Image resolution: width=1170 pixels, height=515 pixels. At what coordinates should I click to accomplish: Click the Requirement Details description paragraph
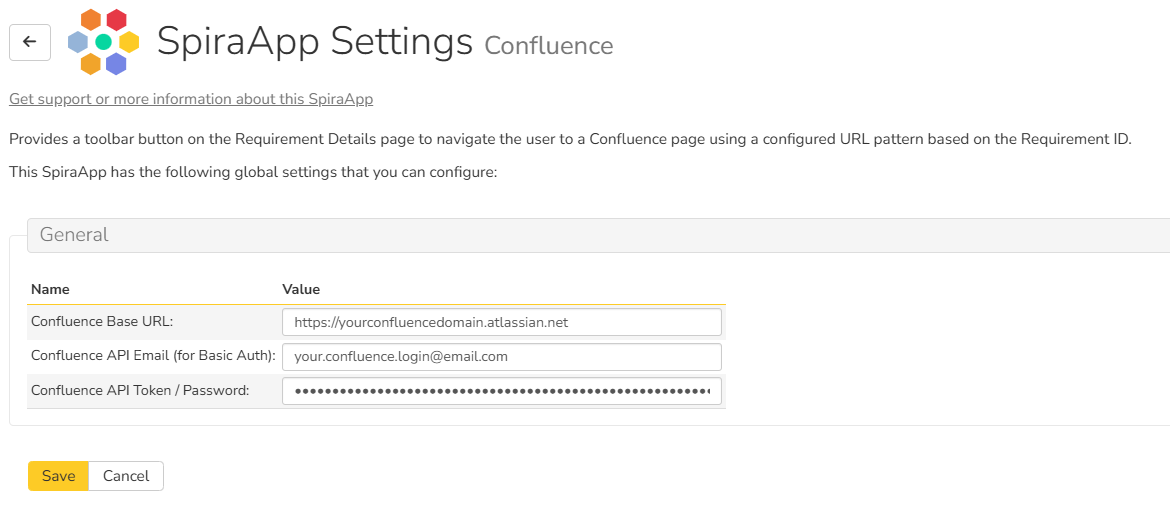coord(570,139)
